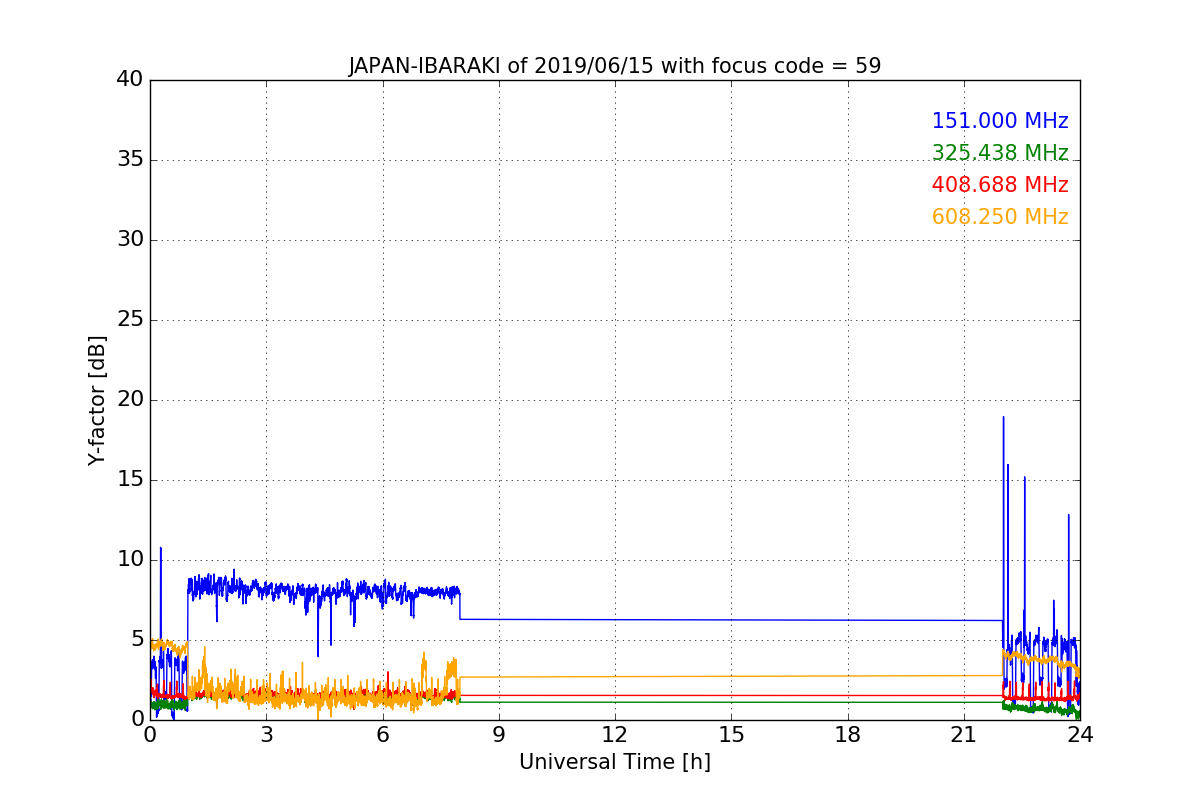
Task: Select the 151.000 MHz legend label
Action: click(1000, 121)
